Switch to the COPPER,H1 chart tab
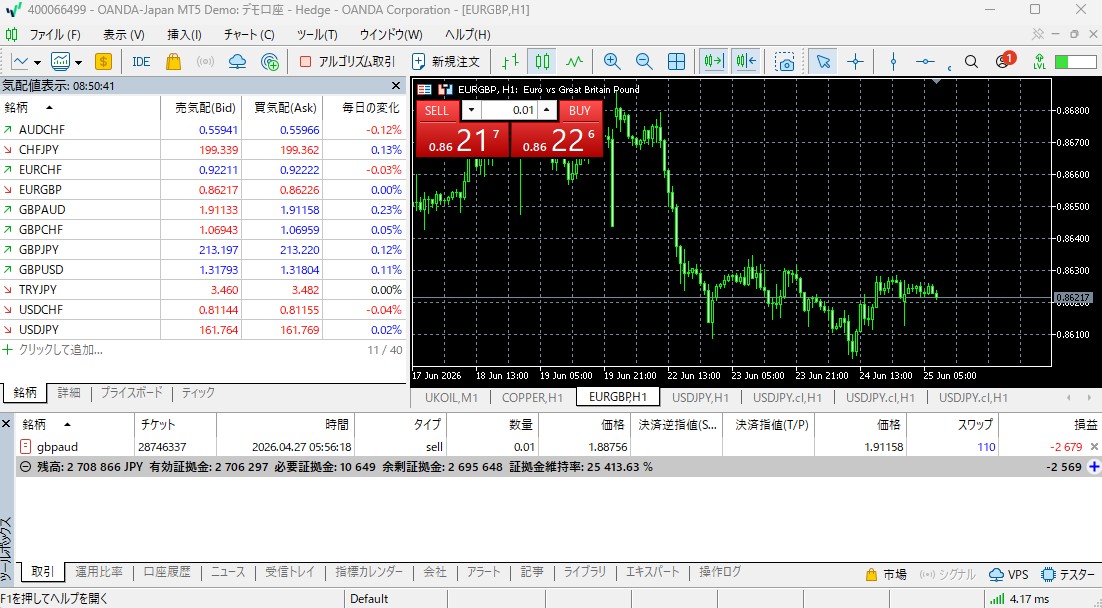 (532, 397)
